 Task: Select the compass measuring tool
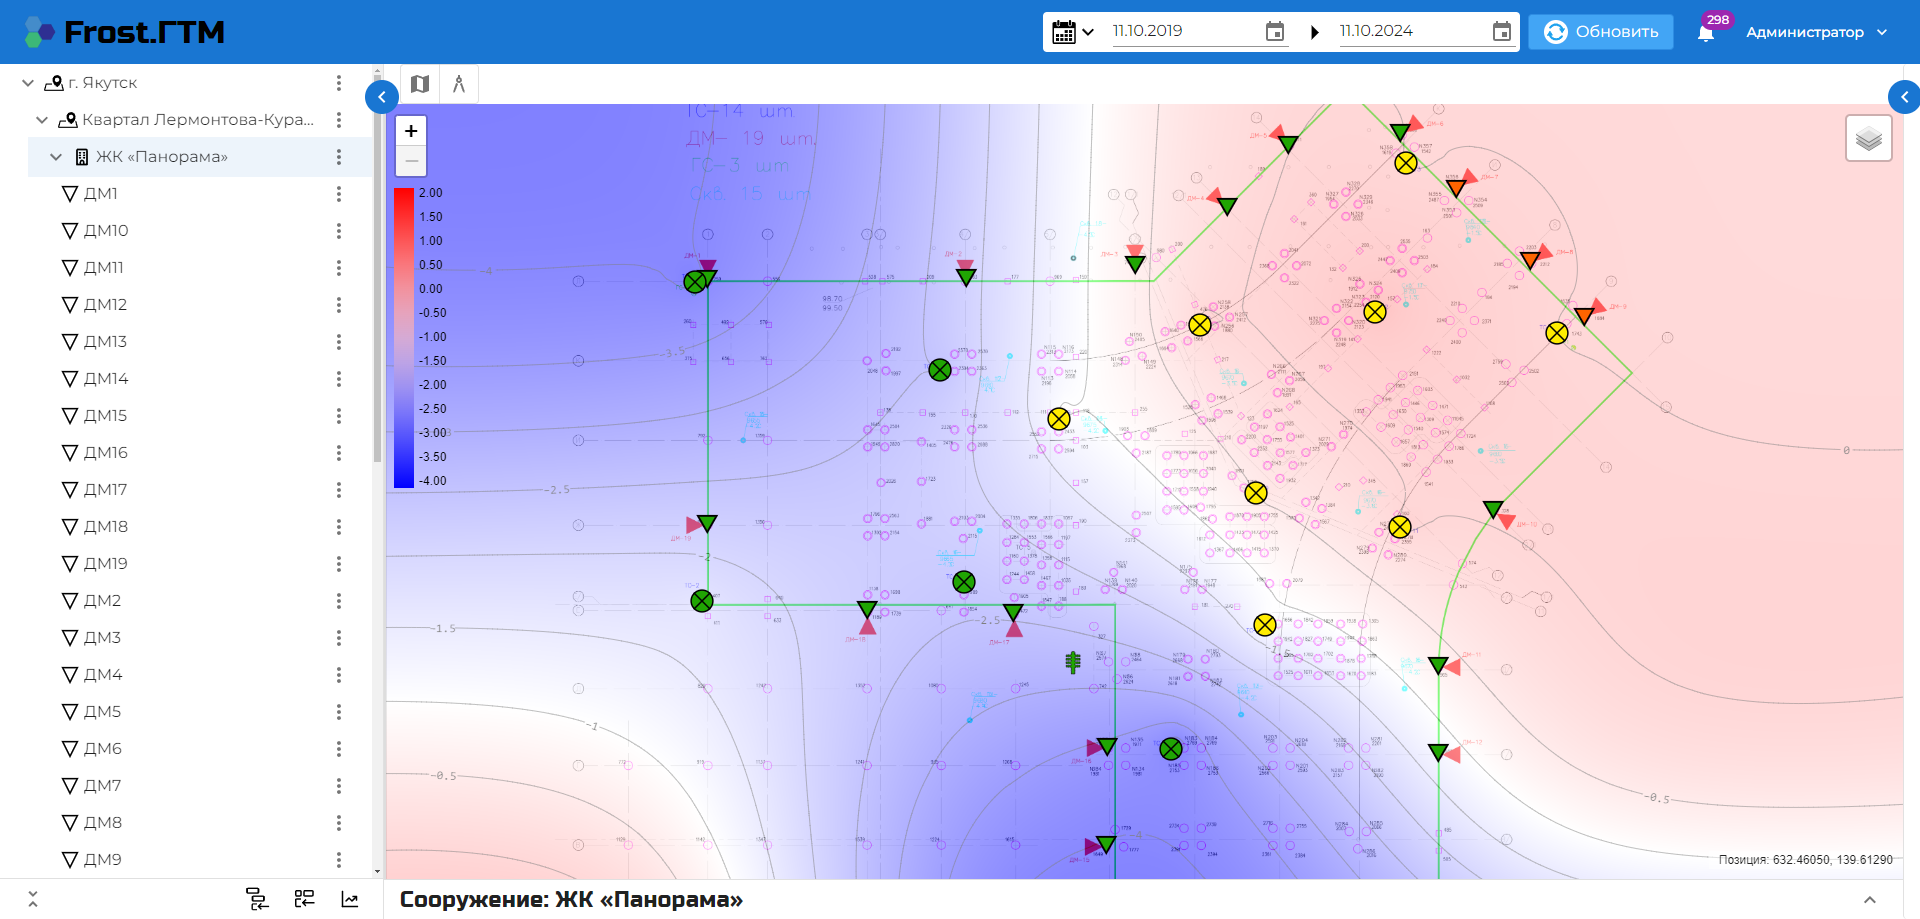[459, 84]
